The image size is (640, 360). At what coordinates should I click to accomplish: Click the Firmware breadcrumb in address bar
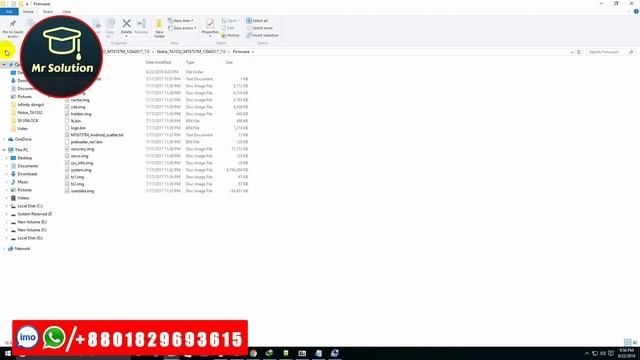click(x=241, y=52)
